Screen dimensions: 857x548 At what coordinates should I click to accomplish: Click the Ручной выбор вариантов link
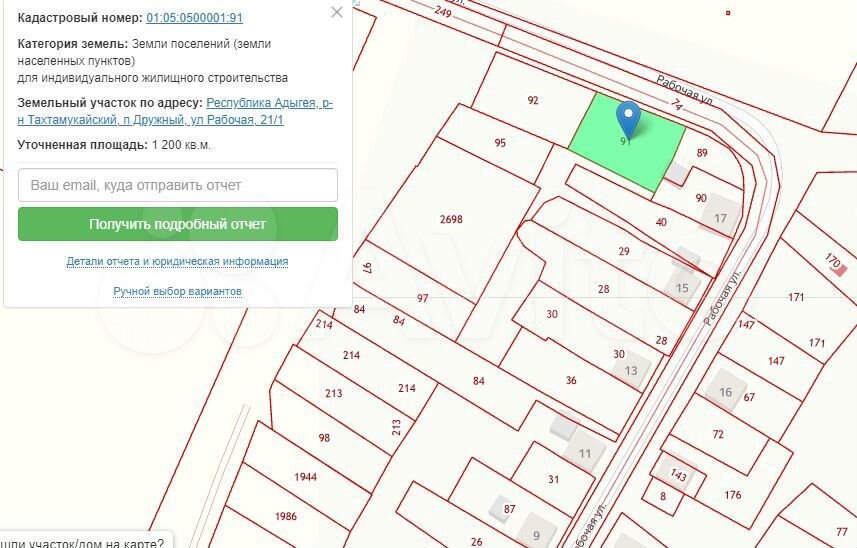coord(177,291)
